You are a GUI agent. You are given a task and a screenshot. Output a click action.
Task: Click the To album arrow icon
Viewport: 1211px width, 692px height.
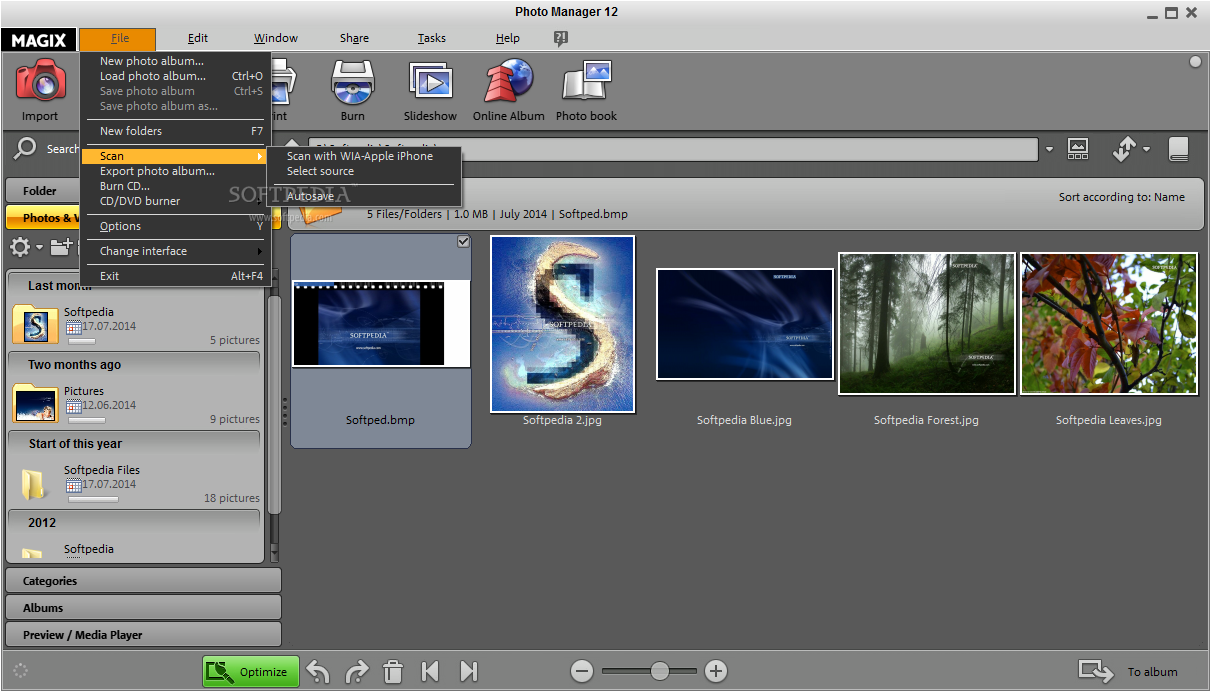1096,671
